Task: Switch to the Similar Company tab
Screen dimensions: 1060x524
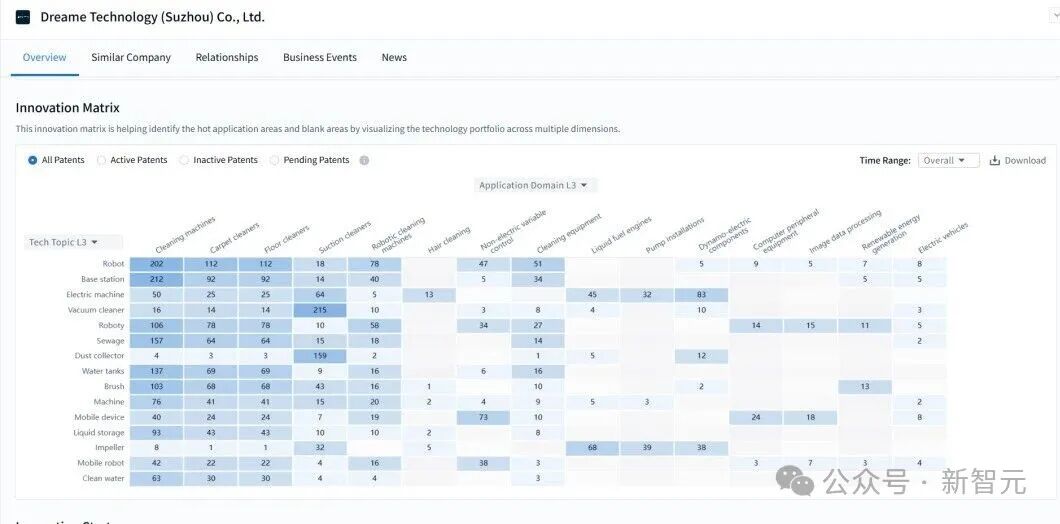Action: click(x=131, y=57)
